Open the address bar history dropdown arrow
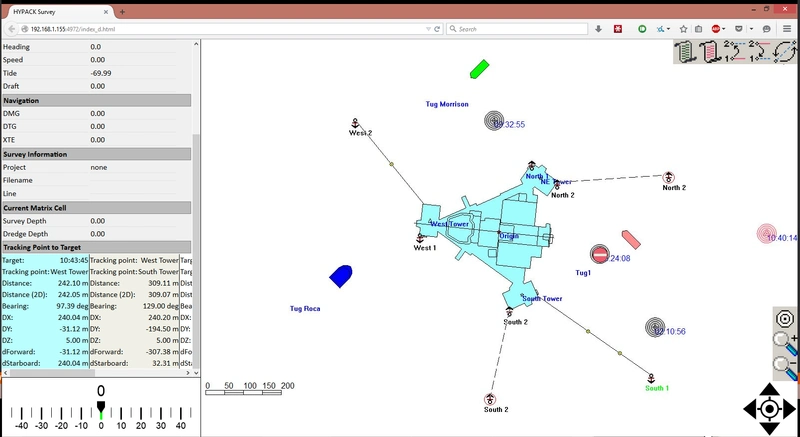Screen dimensions: 800x437 coord(428,29)
